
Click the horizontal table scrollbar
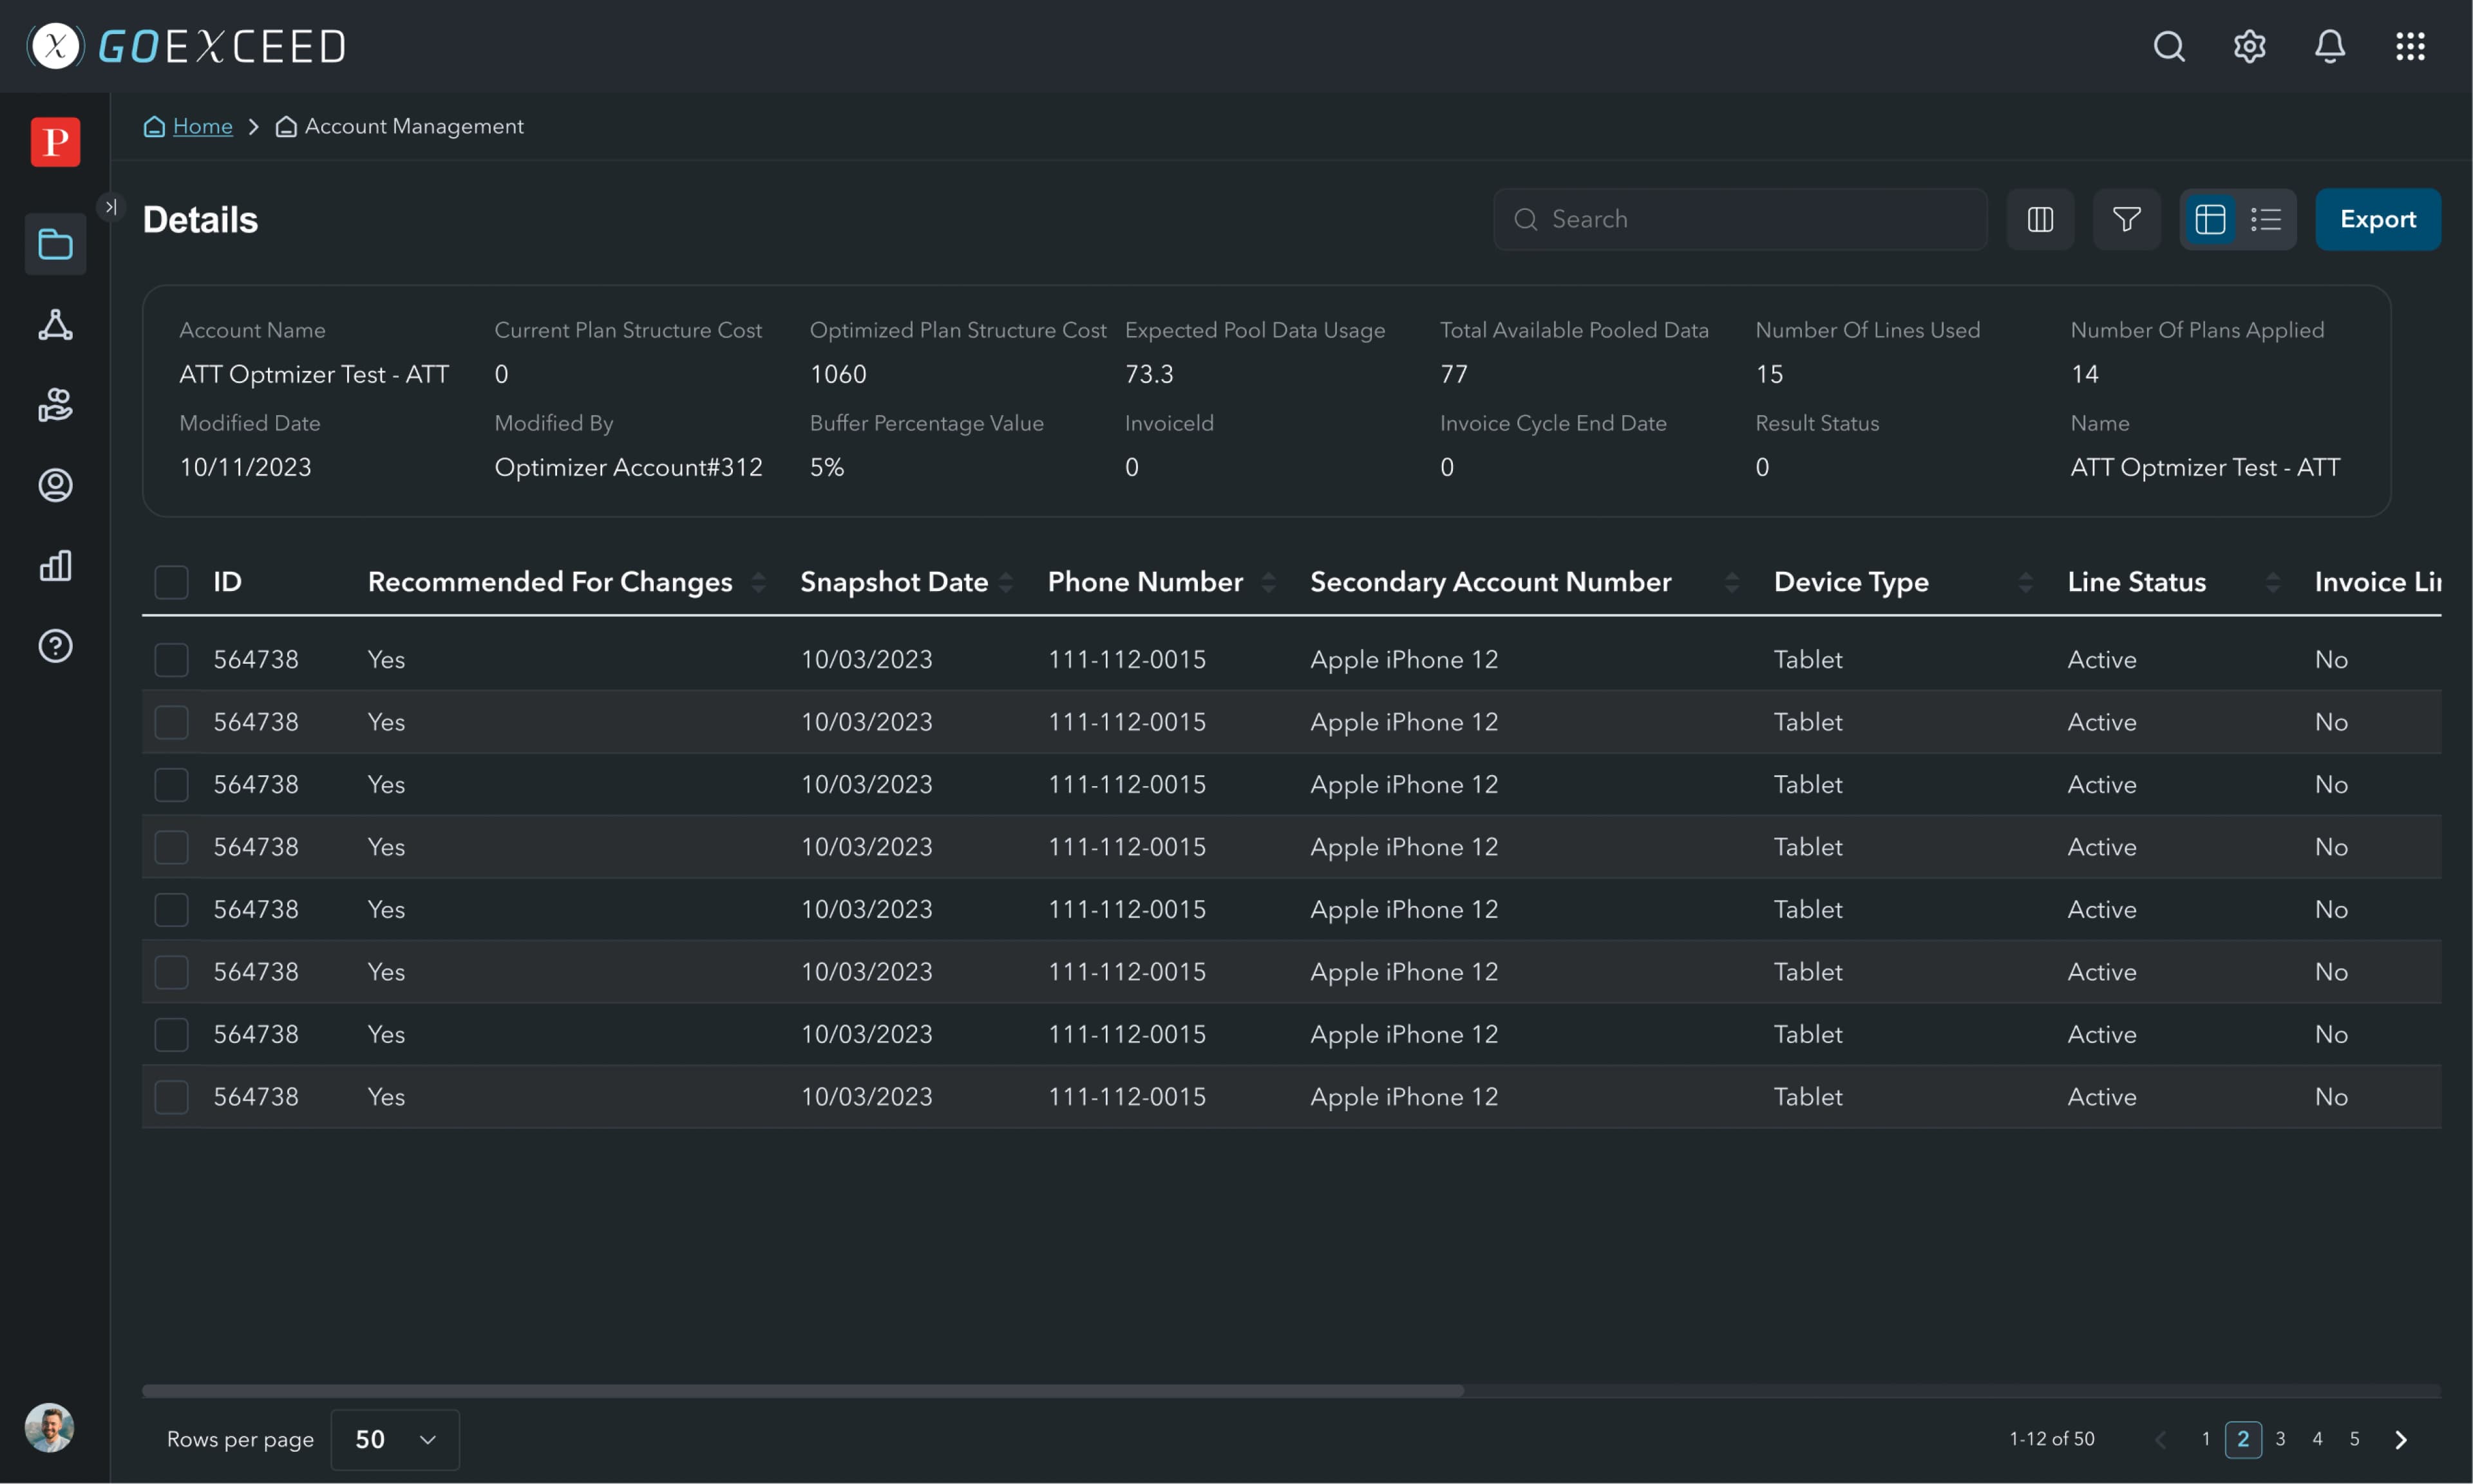click(x=802, y=1391)
